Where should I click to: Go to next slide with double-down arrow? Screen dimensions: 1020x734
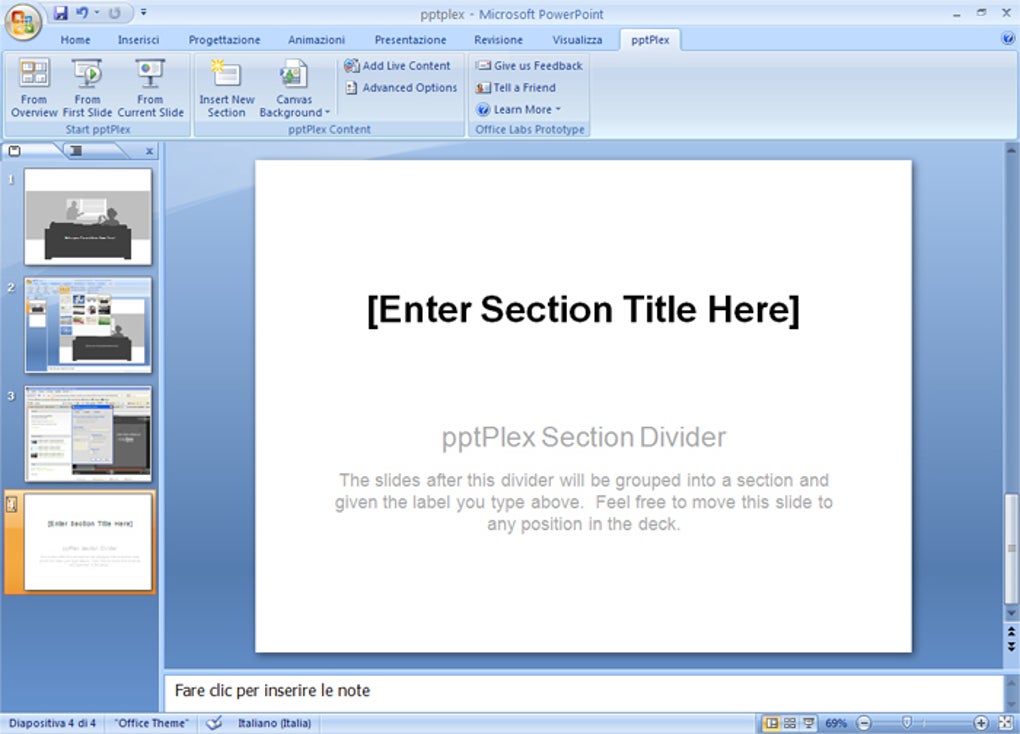(x=1011, y=646)
